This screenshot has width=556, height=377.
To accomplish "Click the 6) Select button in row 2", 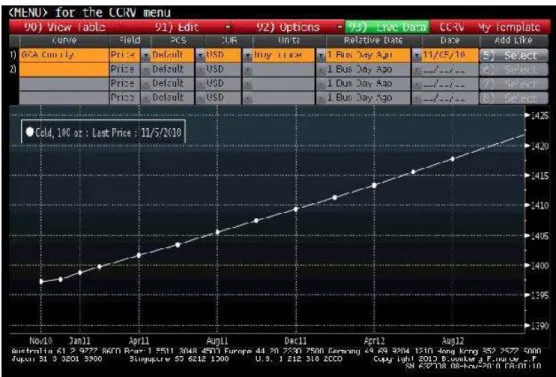I will tap(514, 70).
